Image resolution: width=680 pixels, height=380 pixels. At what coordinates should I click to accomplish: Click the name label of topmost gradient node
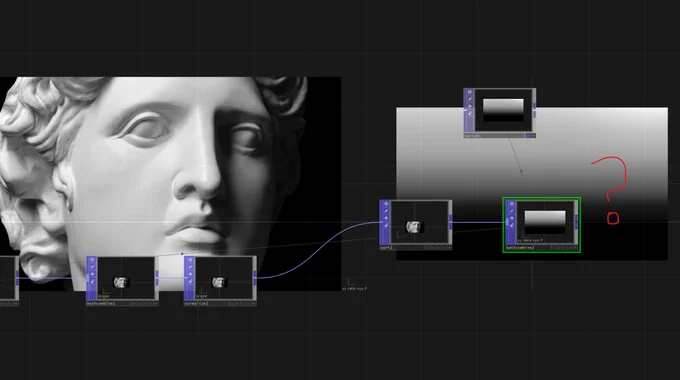pos(473,136)
